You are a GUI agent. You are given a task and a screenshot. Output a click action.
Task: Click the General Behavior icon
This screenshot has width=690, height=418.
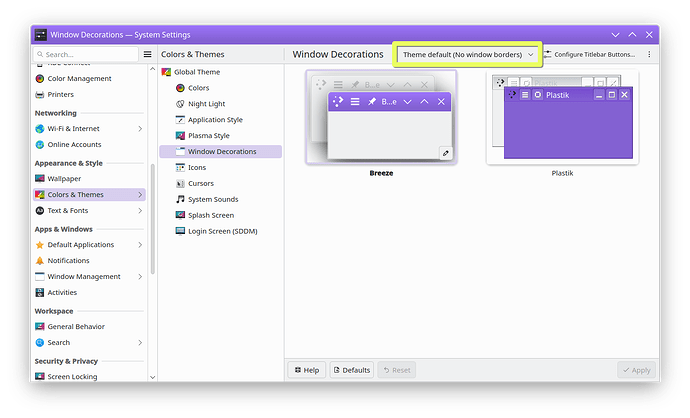tap(40, 326)
